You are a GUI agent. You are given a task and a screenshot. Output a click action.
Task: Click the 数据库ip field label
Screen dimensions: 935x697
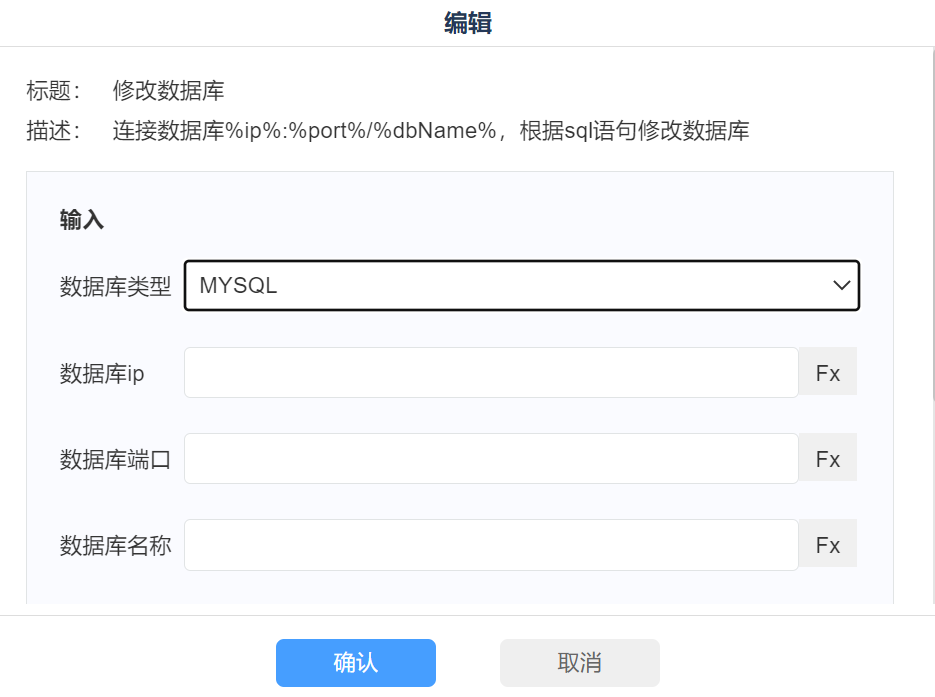(102, 374)
